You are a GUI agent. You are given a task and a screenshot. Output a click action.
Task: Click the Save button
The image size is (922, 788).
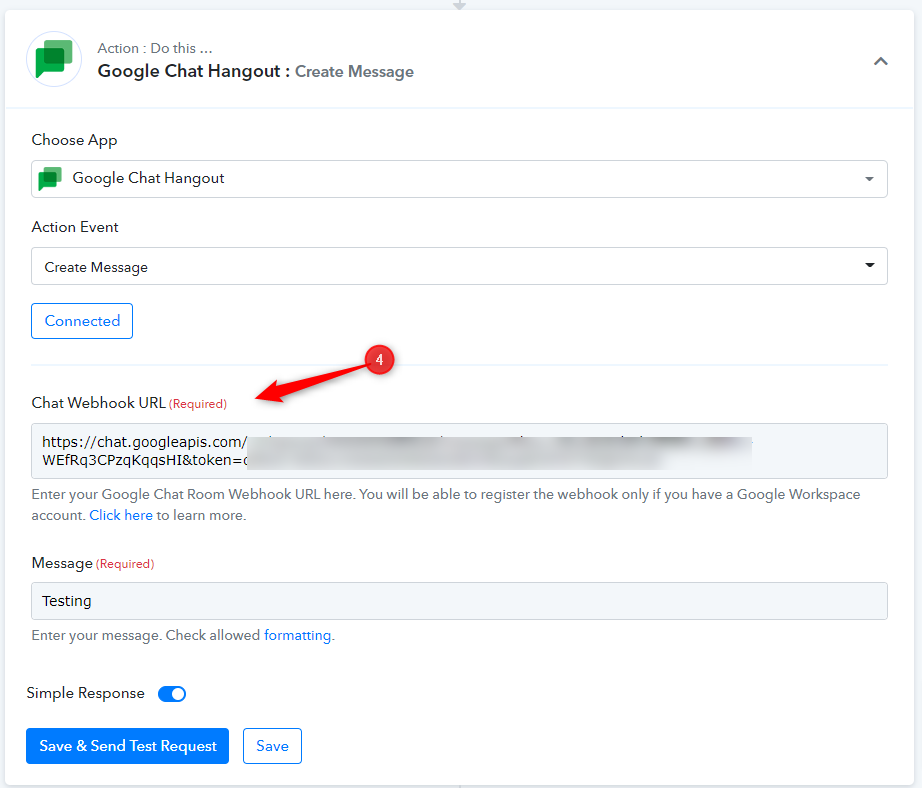pyautogui.click(x=272, y=746)
